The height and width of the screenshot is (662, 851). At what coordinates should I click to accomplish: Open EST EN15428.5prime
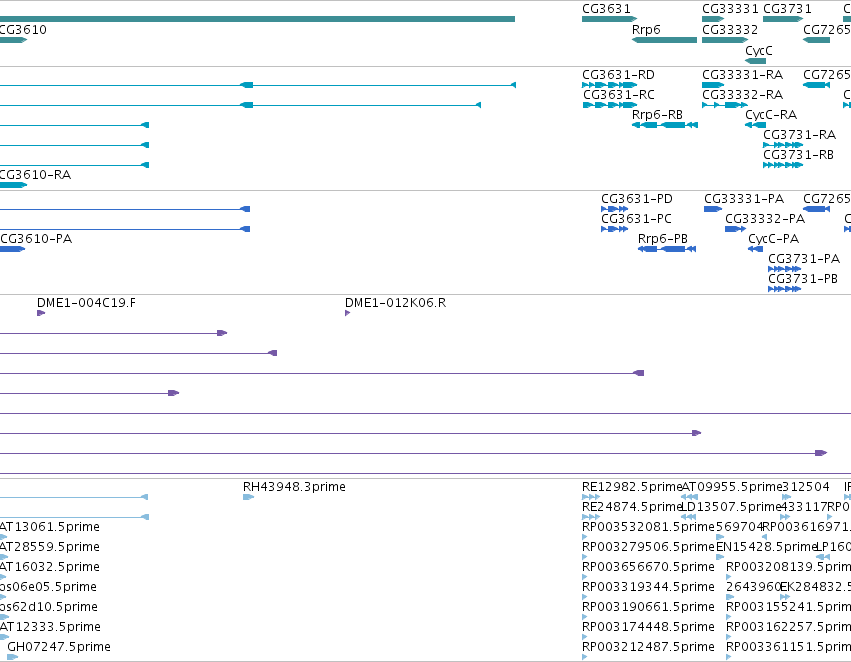tap(766, 547)
